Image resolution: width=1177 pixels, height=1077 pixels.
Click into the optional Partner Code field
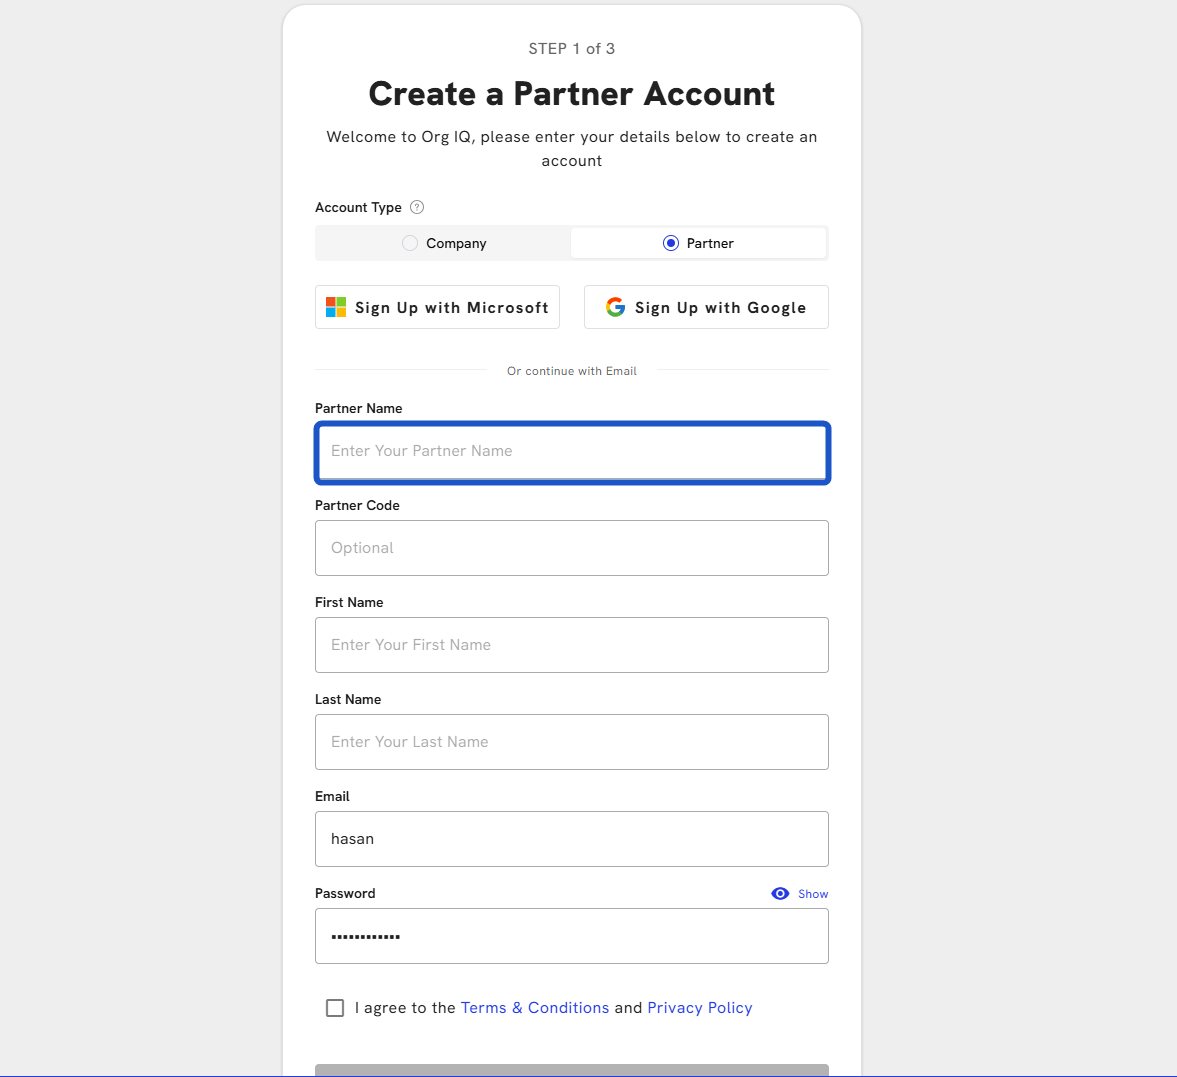tap(572, 548)
